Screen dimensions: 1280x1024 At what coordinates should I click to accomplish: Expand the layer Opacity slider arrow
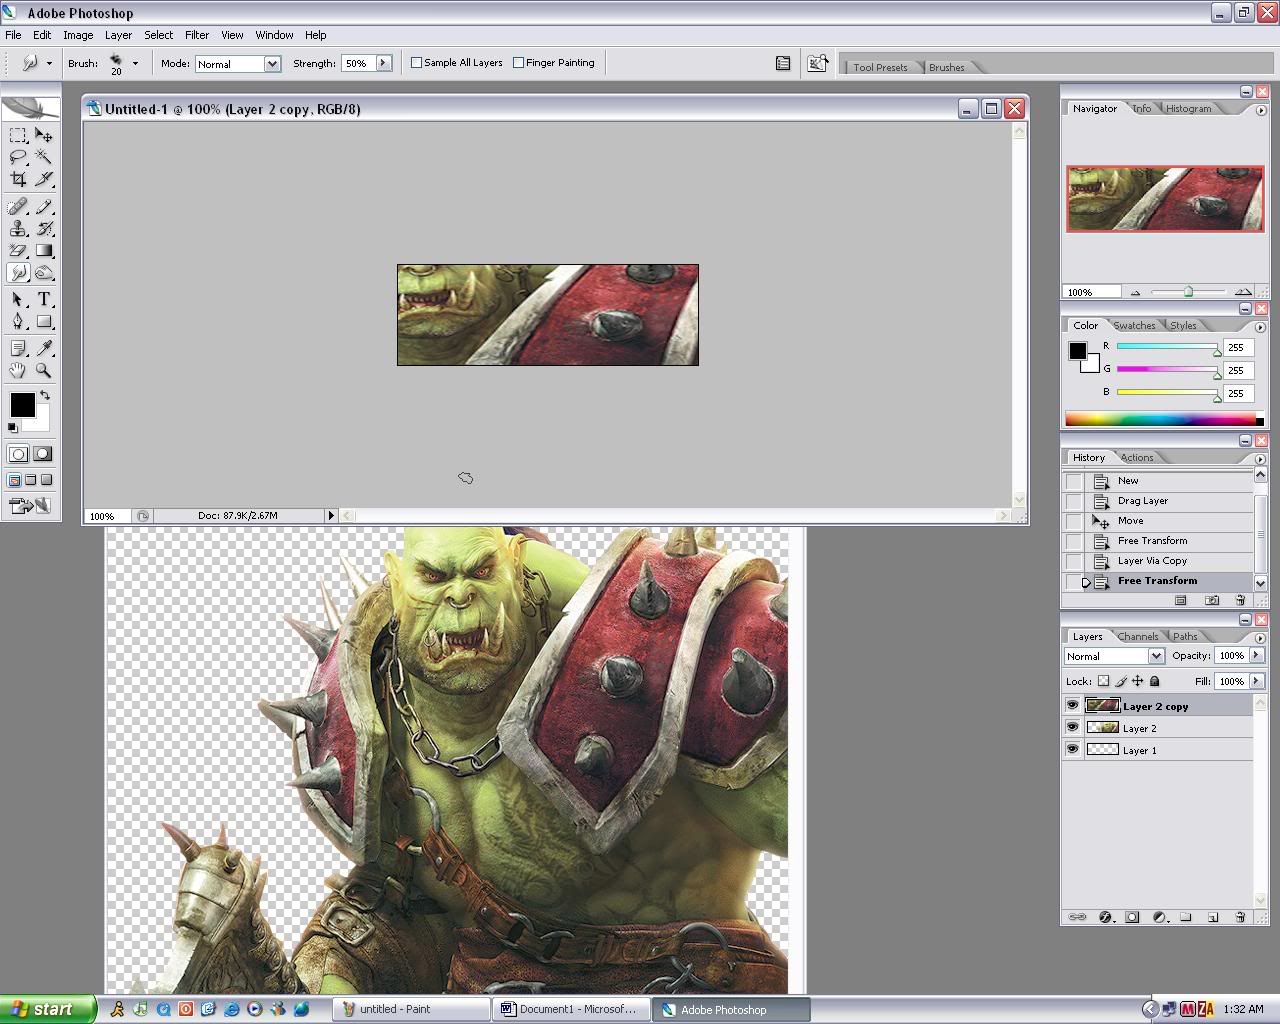[x=1257, y=656]
